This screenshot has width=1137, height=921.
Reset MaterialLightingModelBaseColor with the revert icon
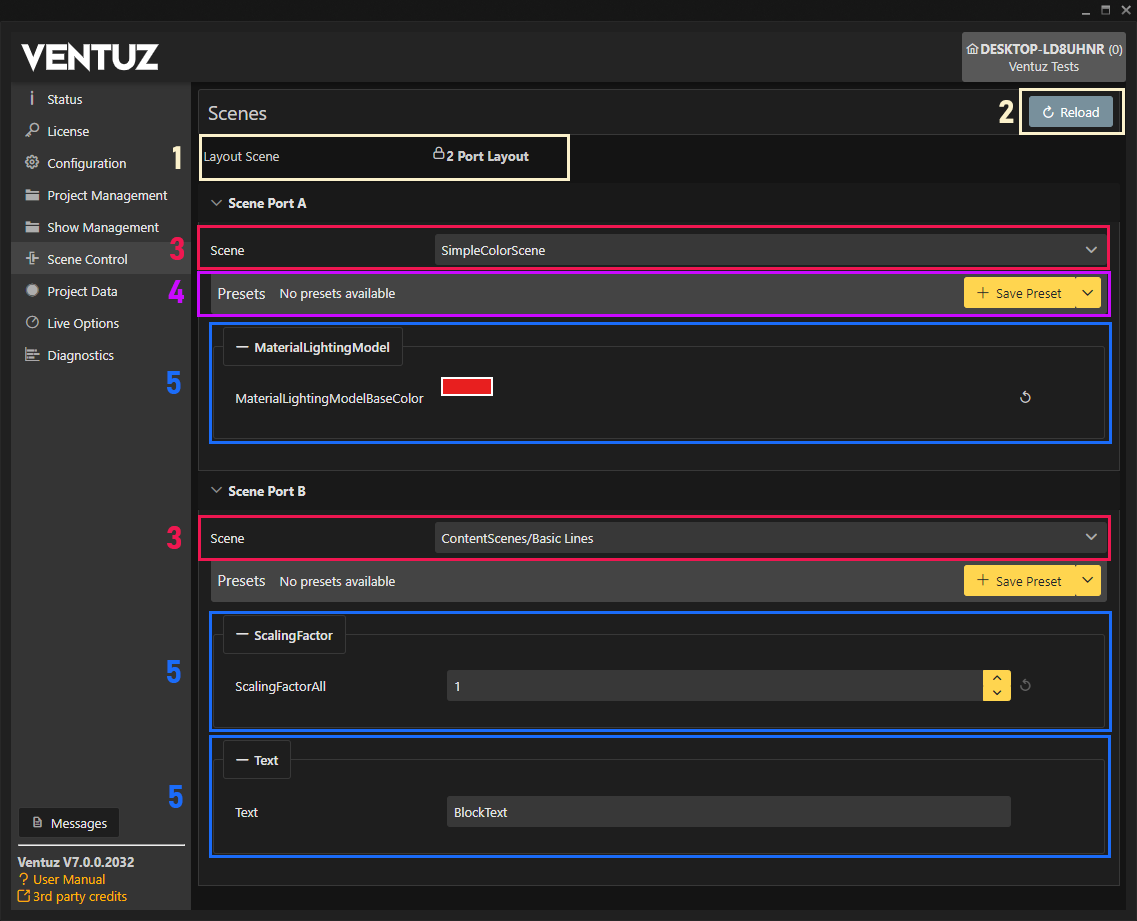1025,398
